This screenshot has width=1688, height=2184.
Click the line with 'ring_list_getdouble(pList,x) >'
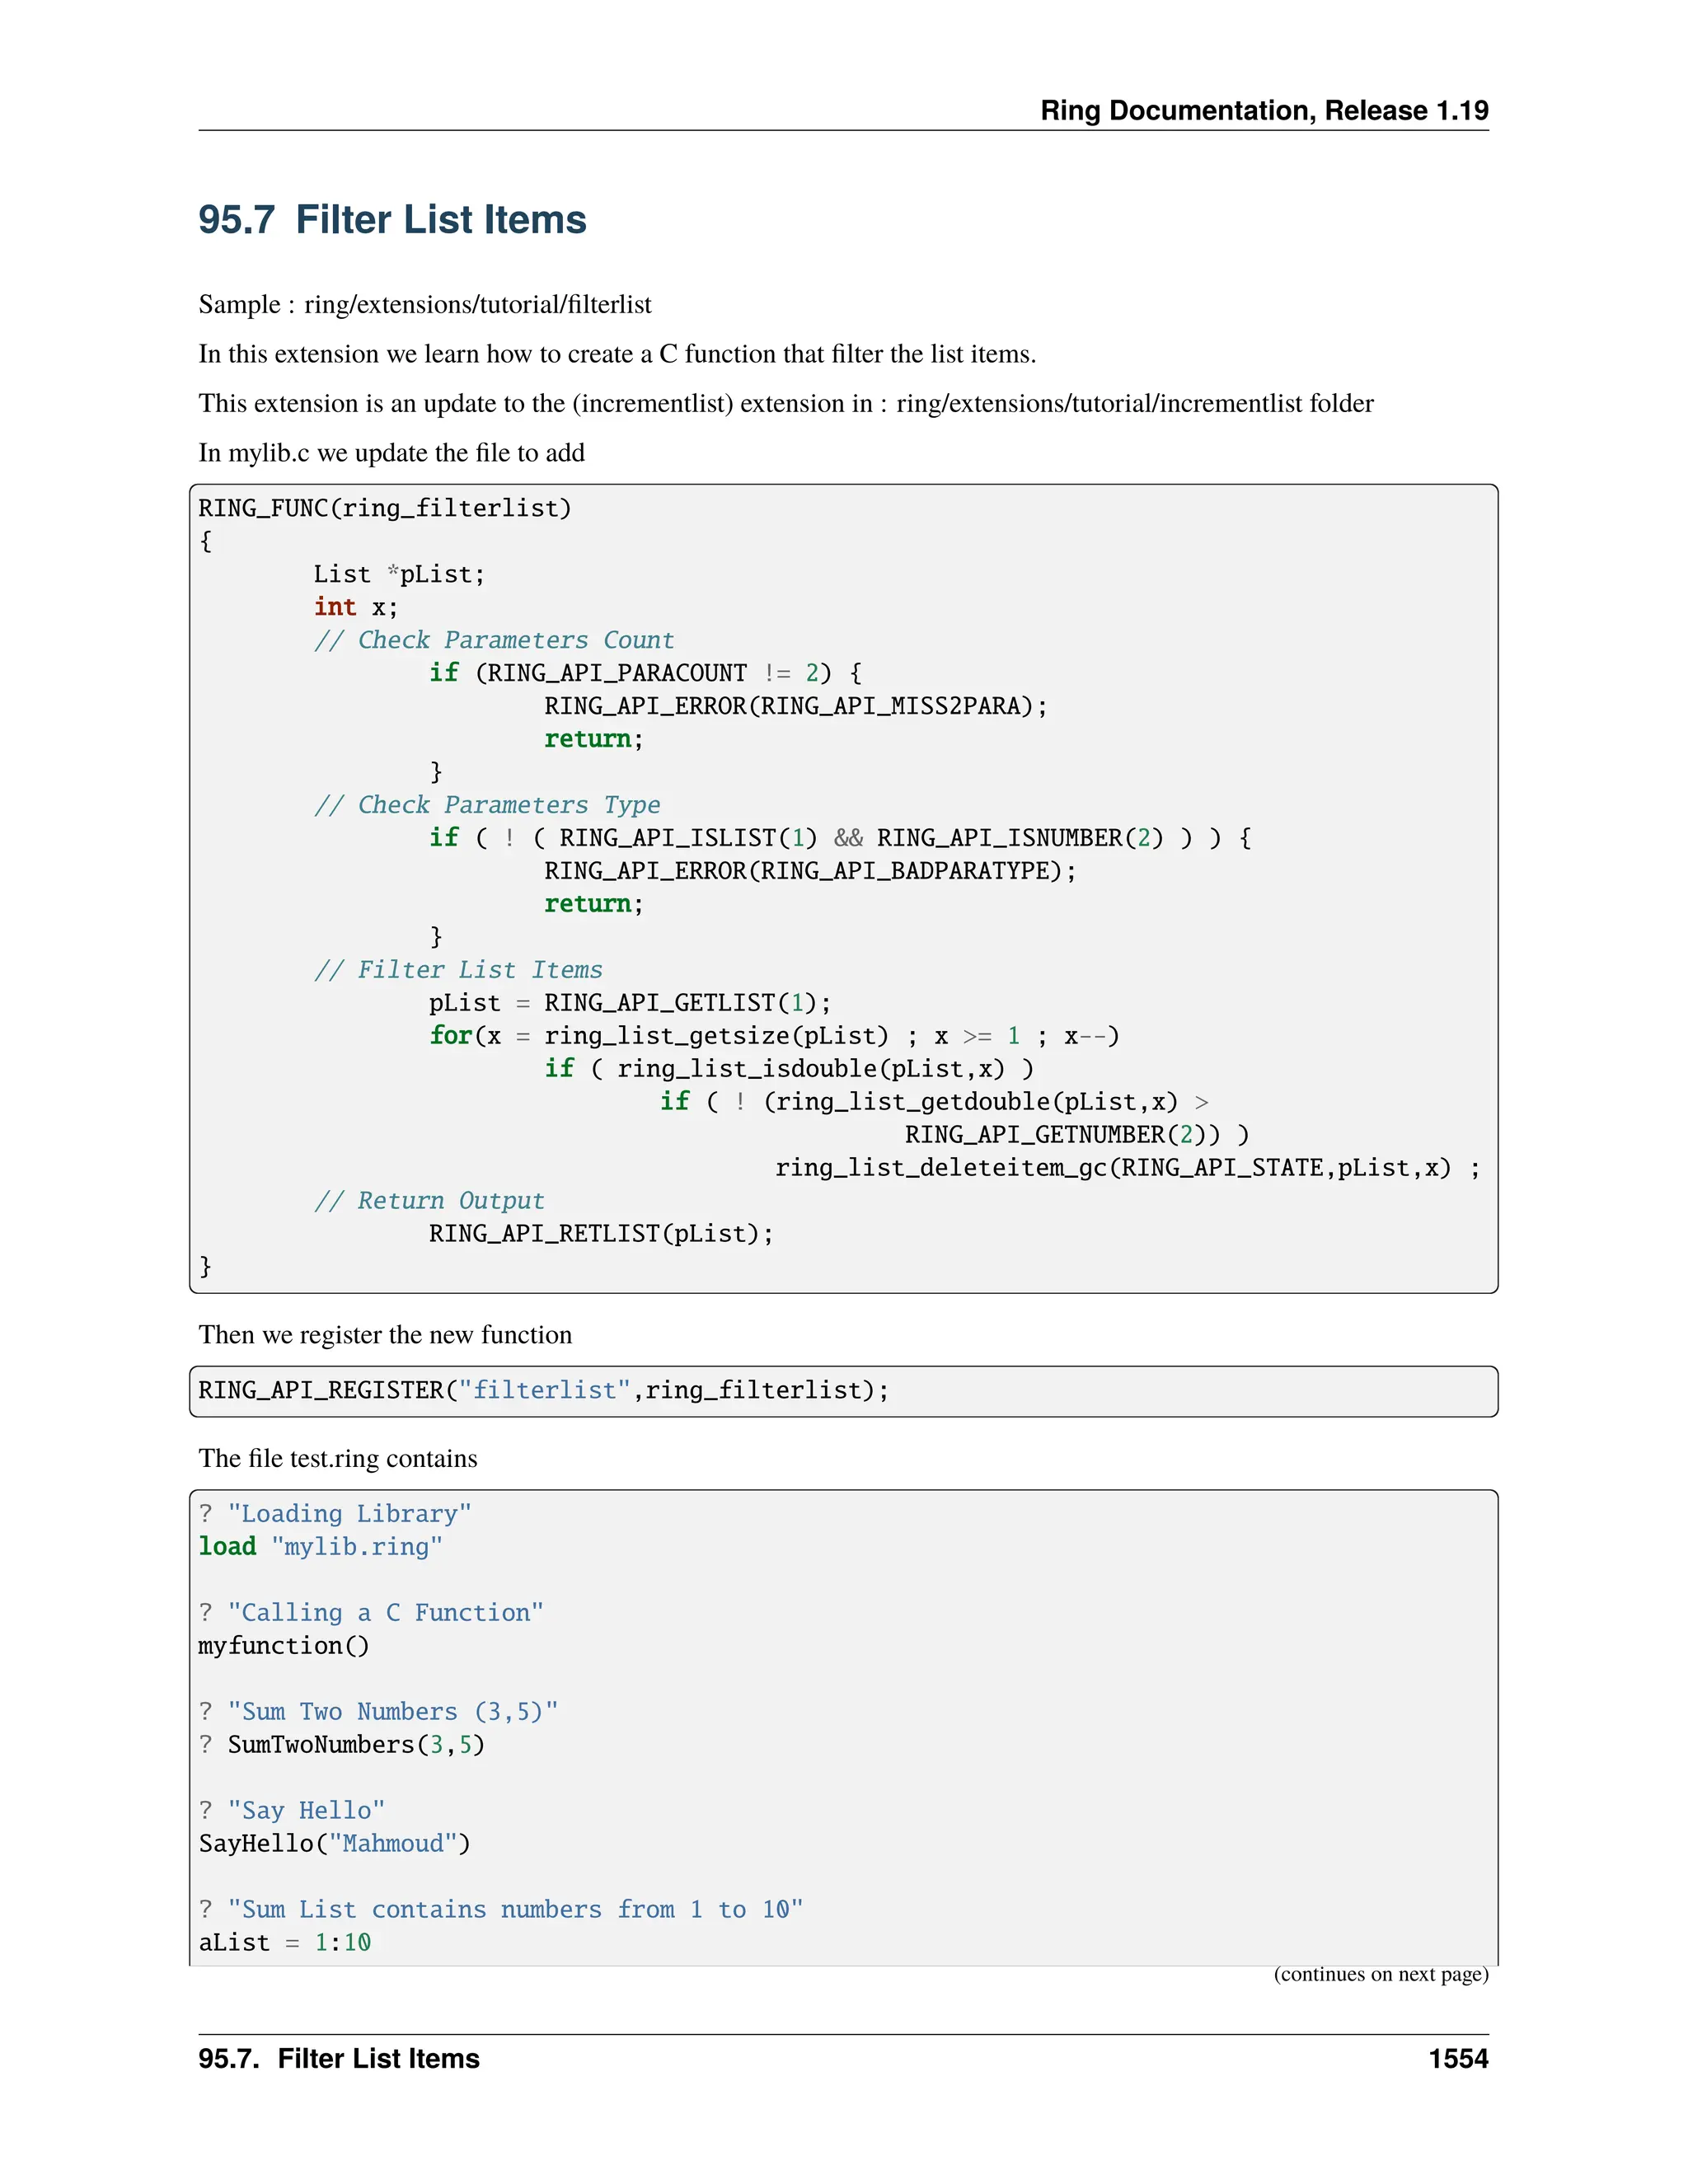click(934, 1102)
